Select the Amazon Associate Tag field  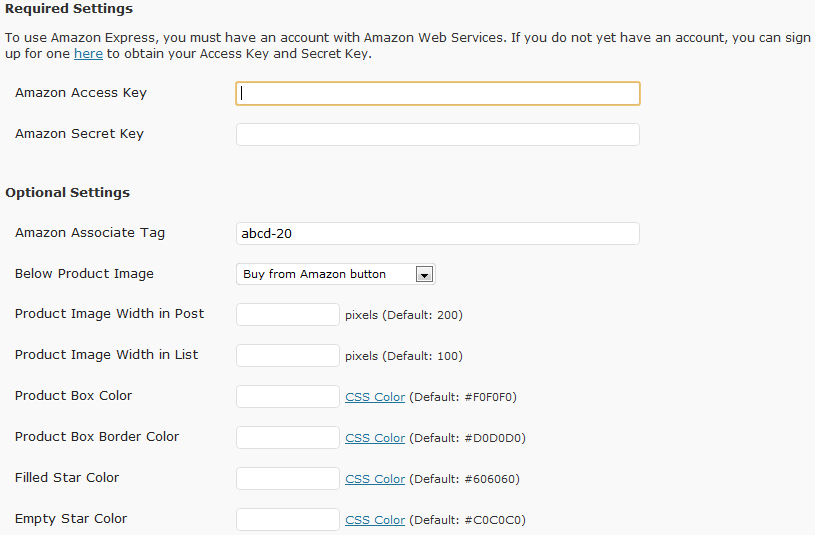click(438, 233)
